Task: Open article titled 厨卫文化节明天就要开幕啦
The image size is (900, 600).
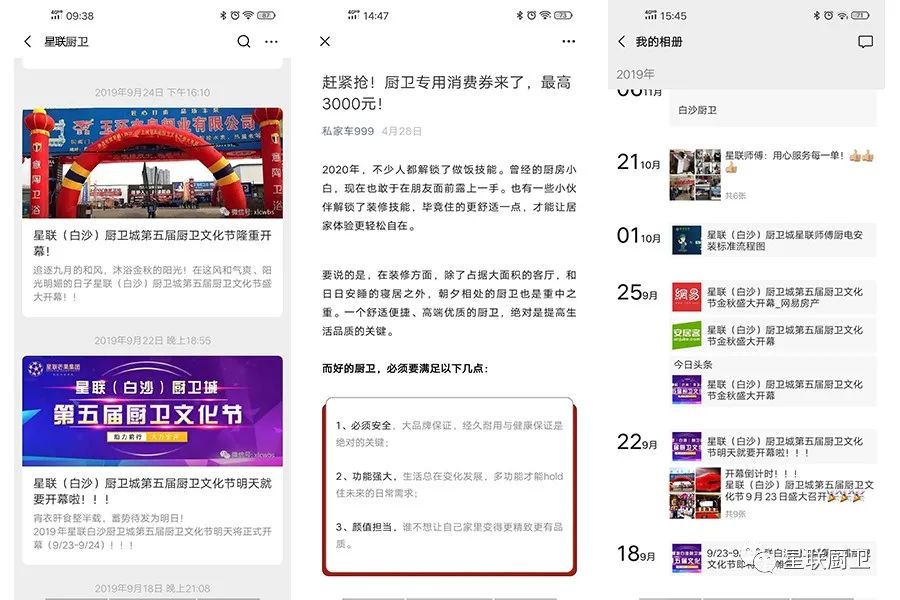Action: pyautogui.click(x=153, y=491)
